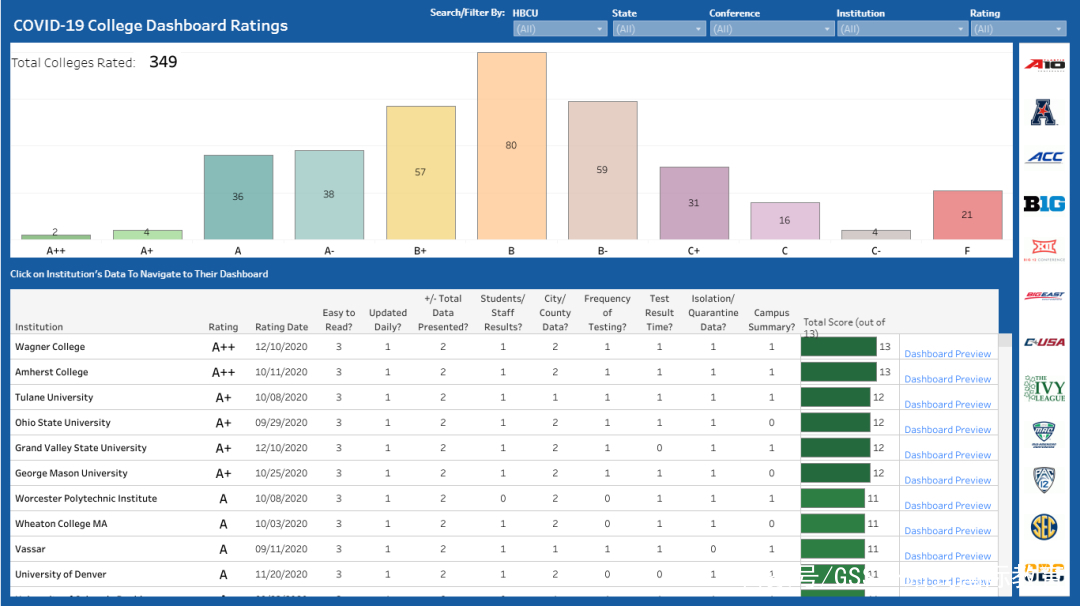1080x606 pixels.
Task: Click the Atlantic 10 conference logo
Action: 1044,64
